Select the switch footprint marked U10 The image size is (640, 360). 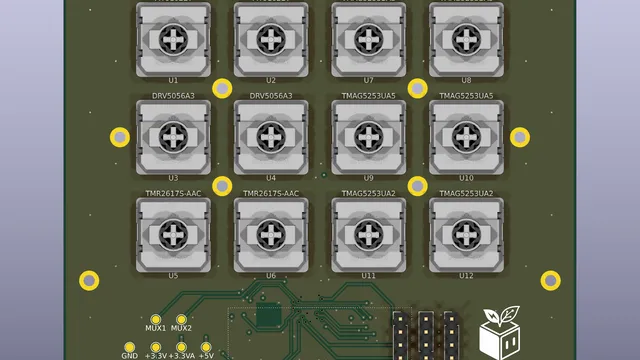[x=466, y=137]
